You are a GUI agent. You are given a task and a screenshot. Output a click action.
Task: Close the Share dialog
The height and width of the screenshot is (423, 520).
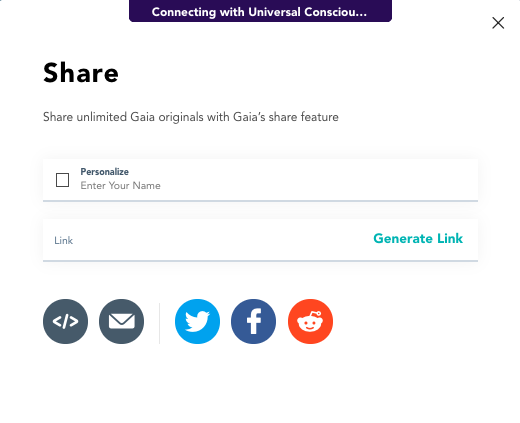[x=498, y=23]
